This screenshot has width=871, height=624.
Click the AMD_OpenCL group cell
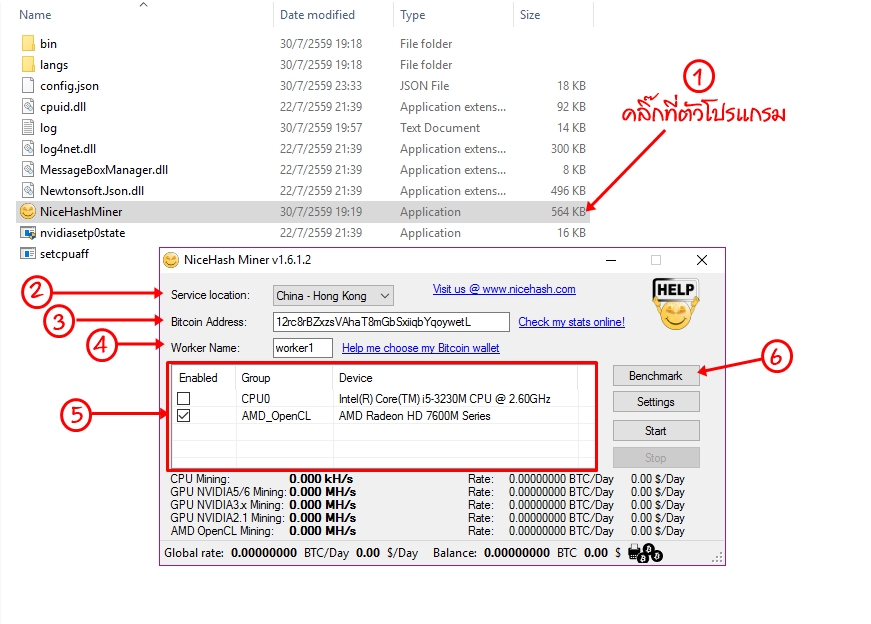click(x=276, y=416)
